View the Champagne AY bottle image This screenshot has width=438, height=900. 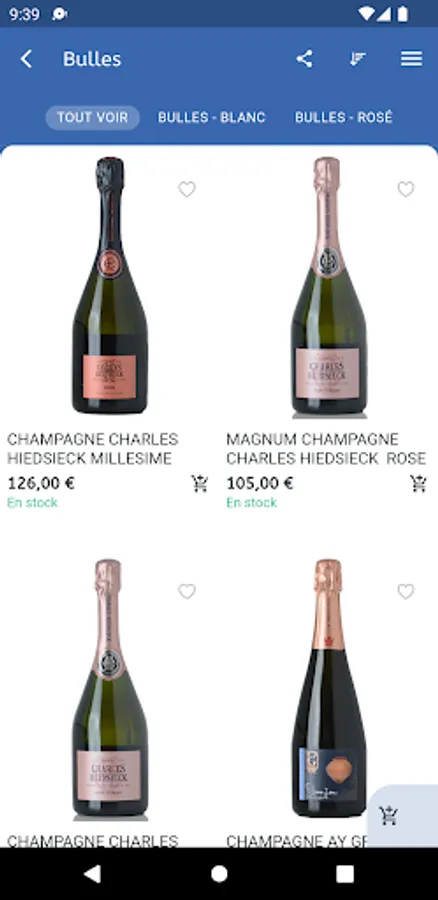(x=328, y=688)
